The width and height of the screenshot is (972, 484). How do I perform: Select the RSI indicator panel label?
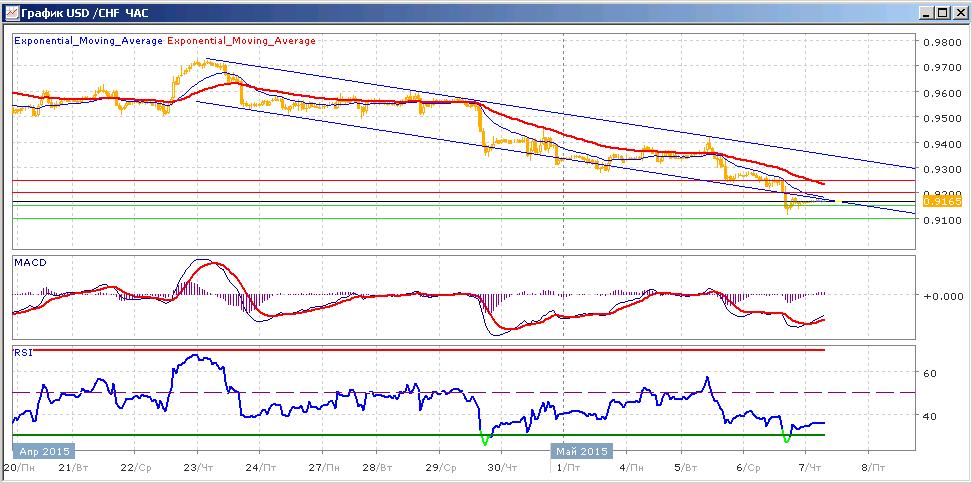point(21,353)
